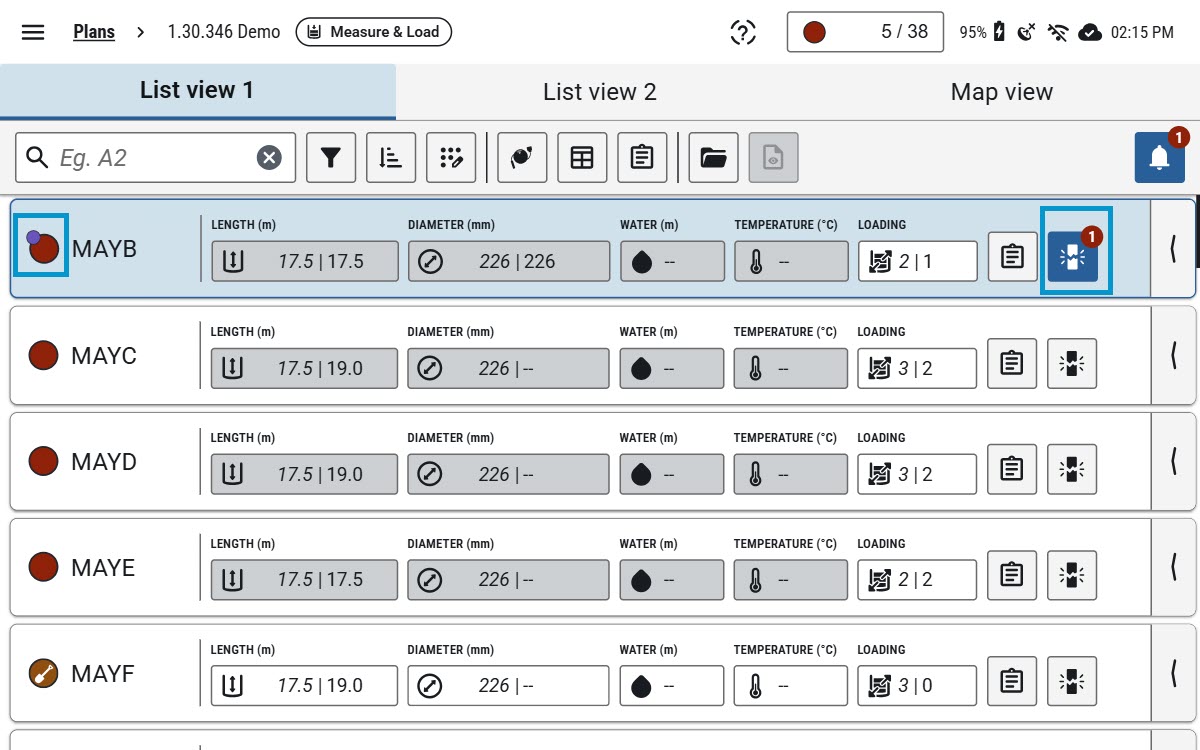Click the MAYF diameter field 226 | --
This screenshot has height=750, width=1200.
[x=508, y=686]
